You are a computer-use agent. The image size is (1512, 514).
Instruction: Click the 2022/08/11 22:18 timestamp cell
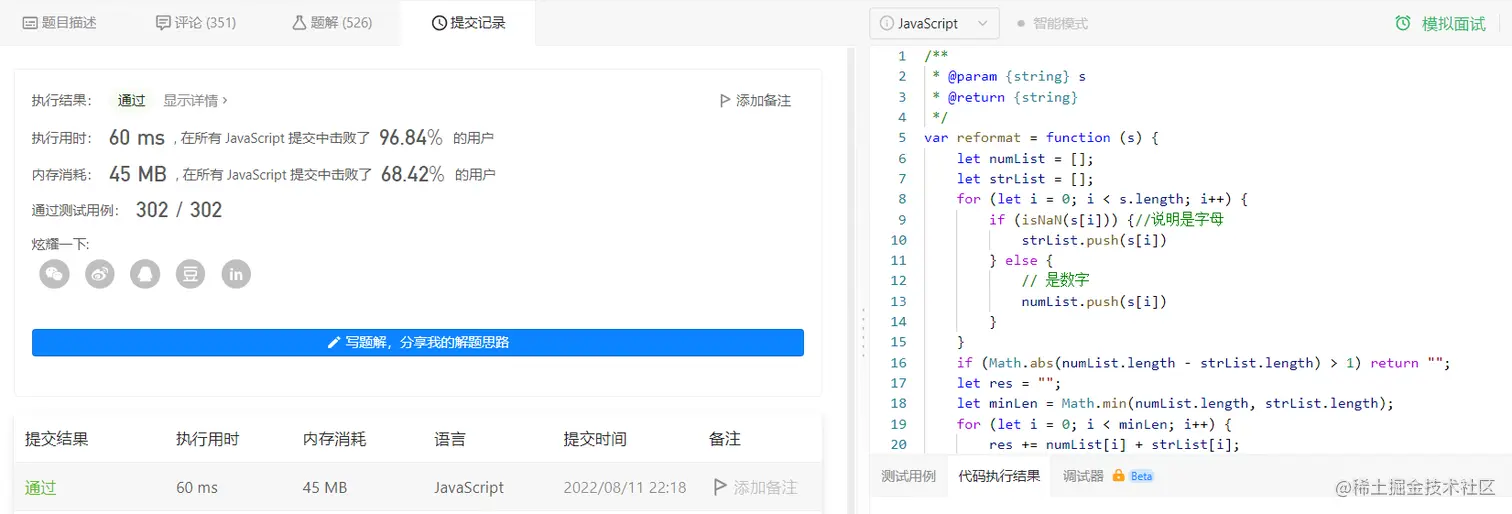click(x=625, y=487)
